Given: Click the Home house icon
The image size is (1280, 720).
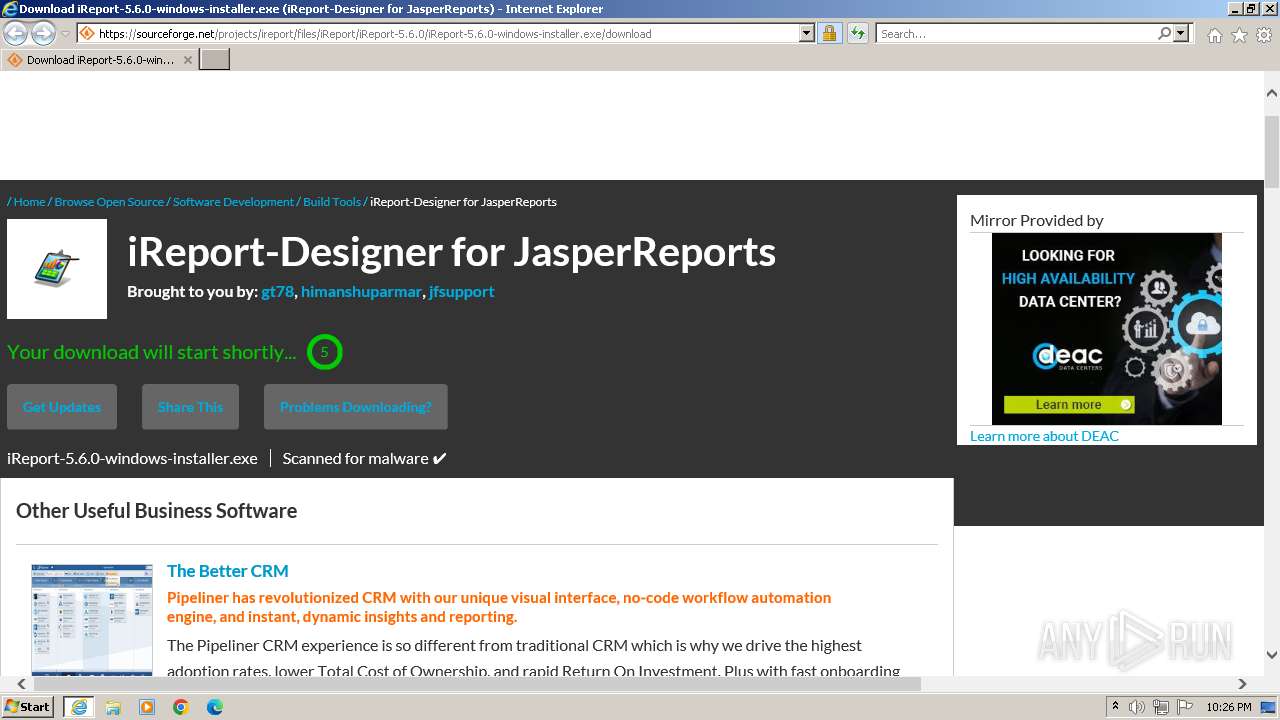Looking at the screenshot, I should click(1214, 34).
